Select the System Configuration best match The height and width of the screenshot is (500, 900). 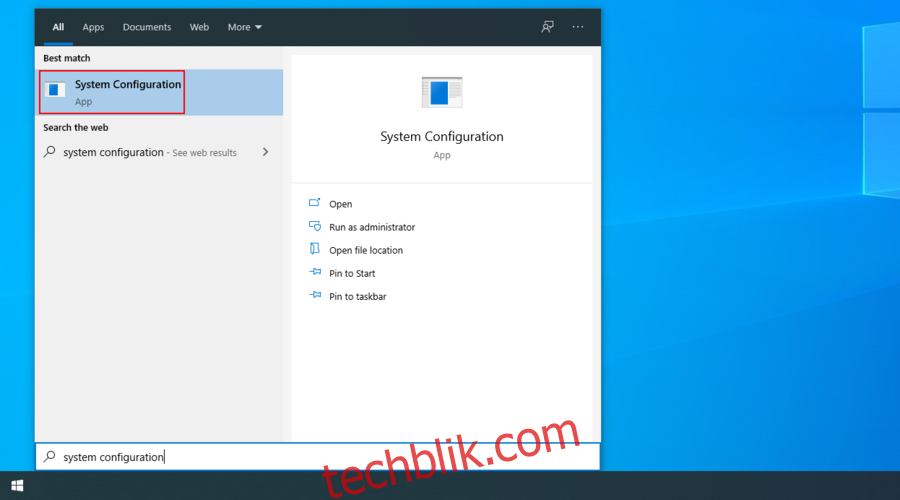(x=159, y=92)
